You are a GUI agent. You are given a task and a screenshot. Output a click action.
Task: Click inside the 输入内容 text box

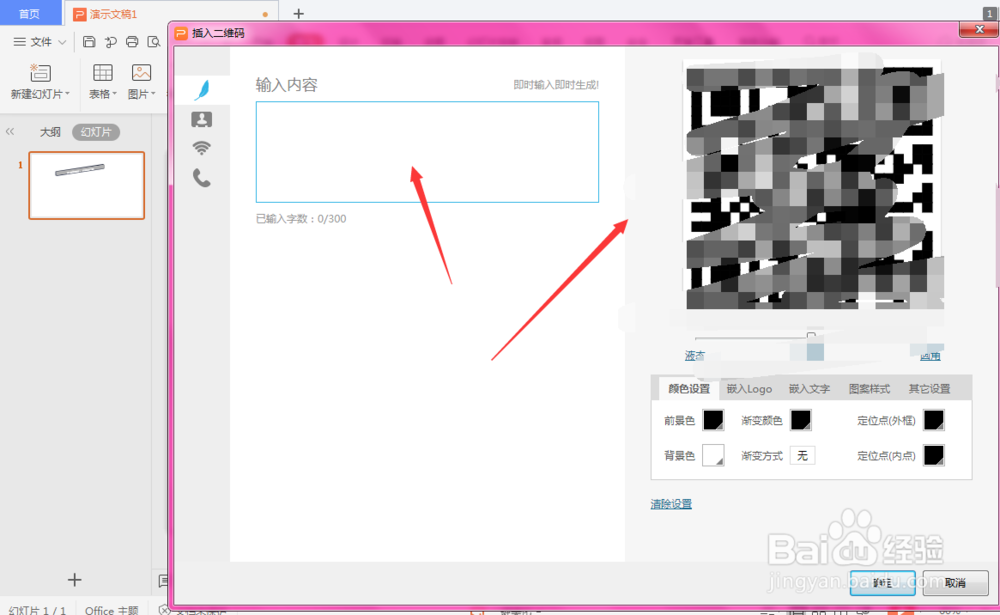point(427,152)
